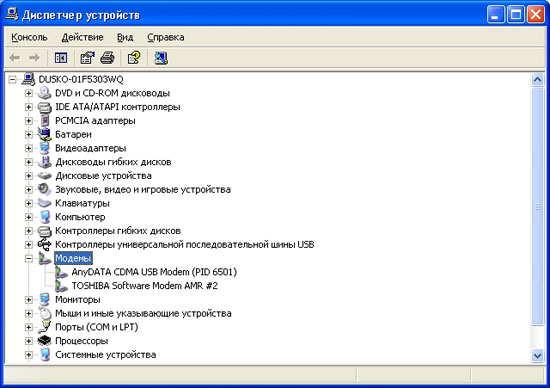Viewport: 550px width, 388px height.
Task: Click the Видеоадаптеры icon
Action: pos(45,148)
